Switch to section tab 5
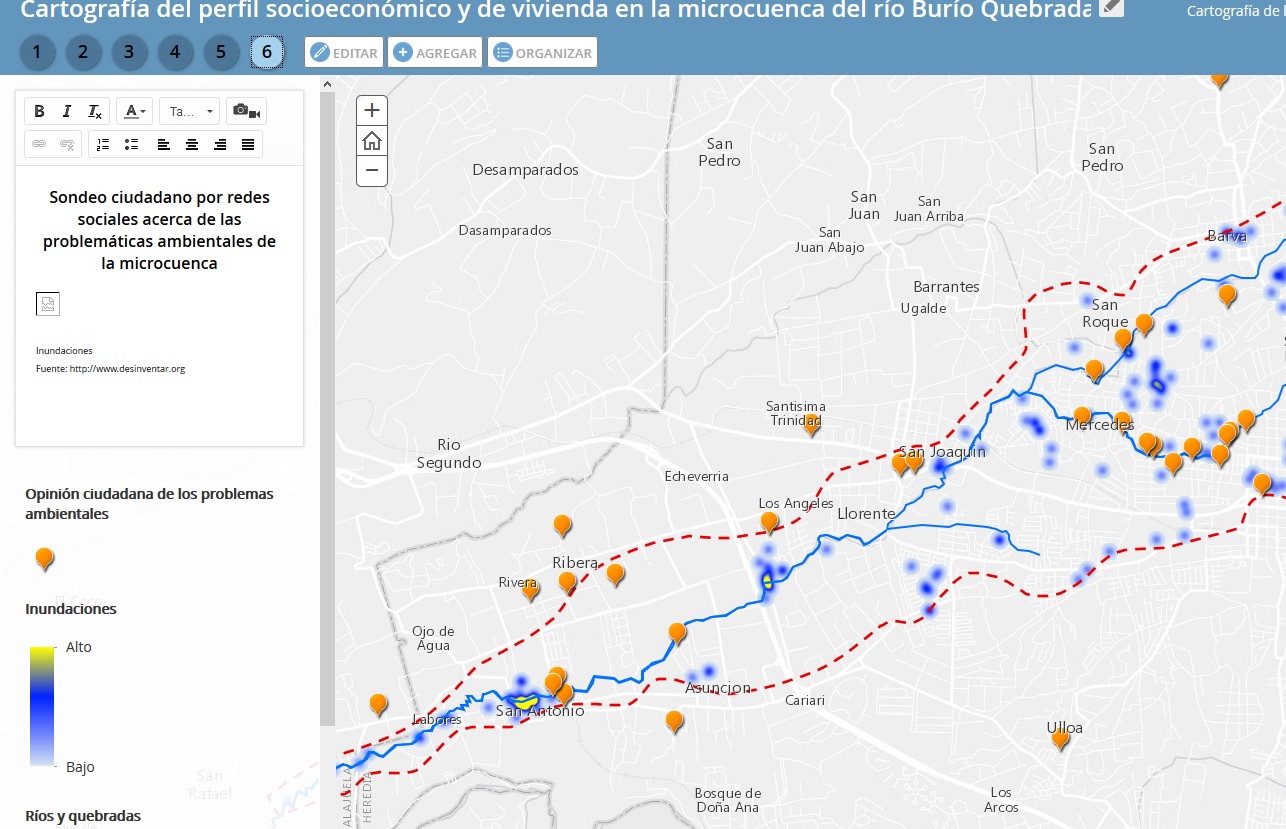1286x829 pixels. pos(221,52)
